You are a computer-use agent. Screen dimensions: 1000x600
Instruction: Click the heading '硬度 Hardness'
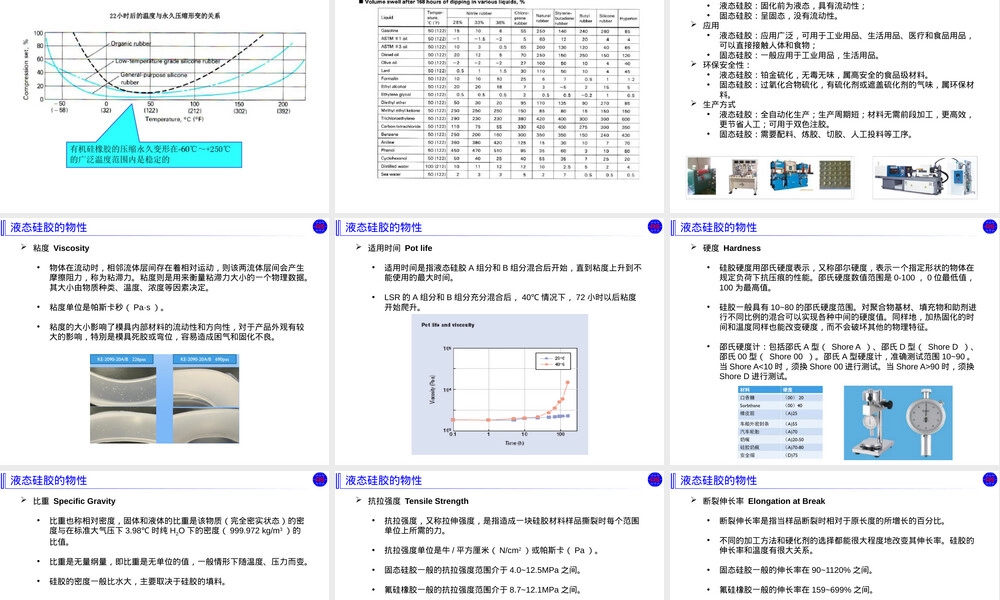[732, 248]
